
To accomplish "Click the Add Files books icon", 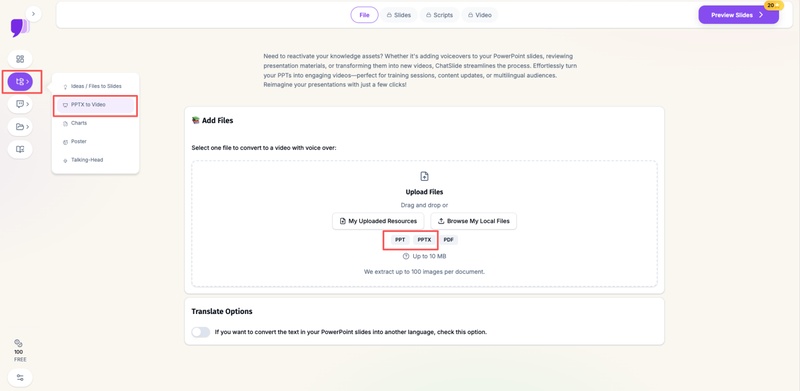I will click(x=195, y=120).
